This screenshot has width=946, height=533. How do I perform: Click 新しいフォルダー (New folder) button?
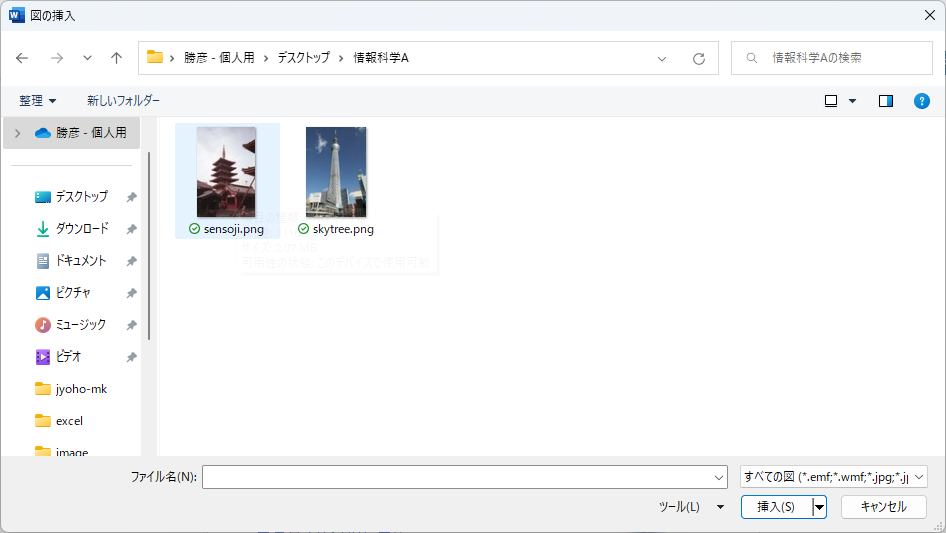click(123, 101)
